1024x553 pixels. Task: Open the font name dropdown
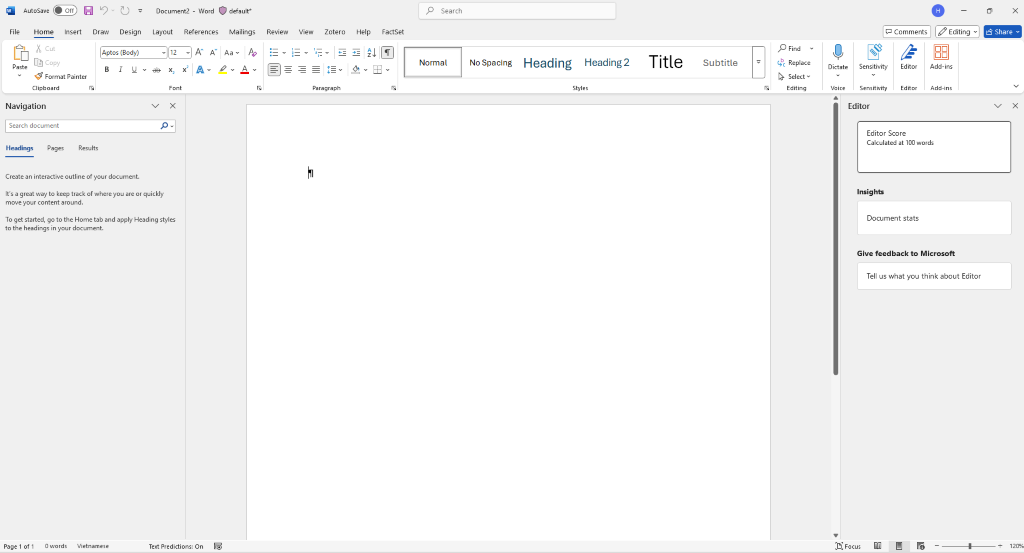click(x=163, y=52)
